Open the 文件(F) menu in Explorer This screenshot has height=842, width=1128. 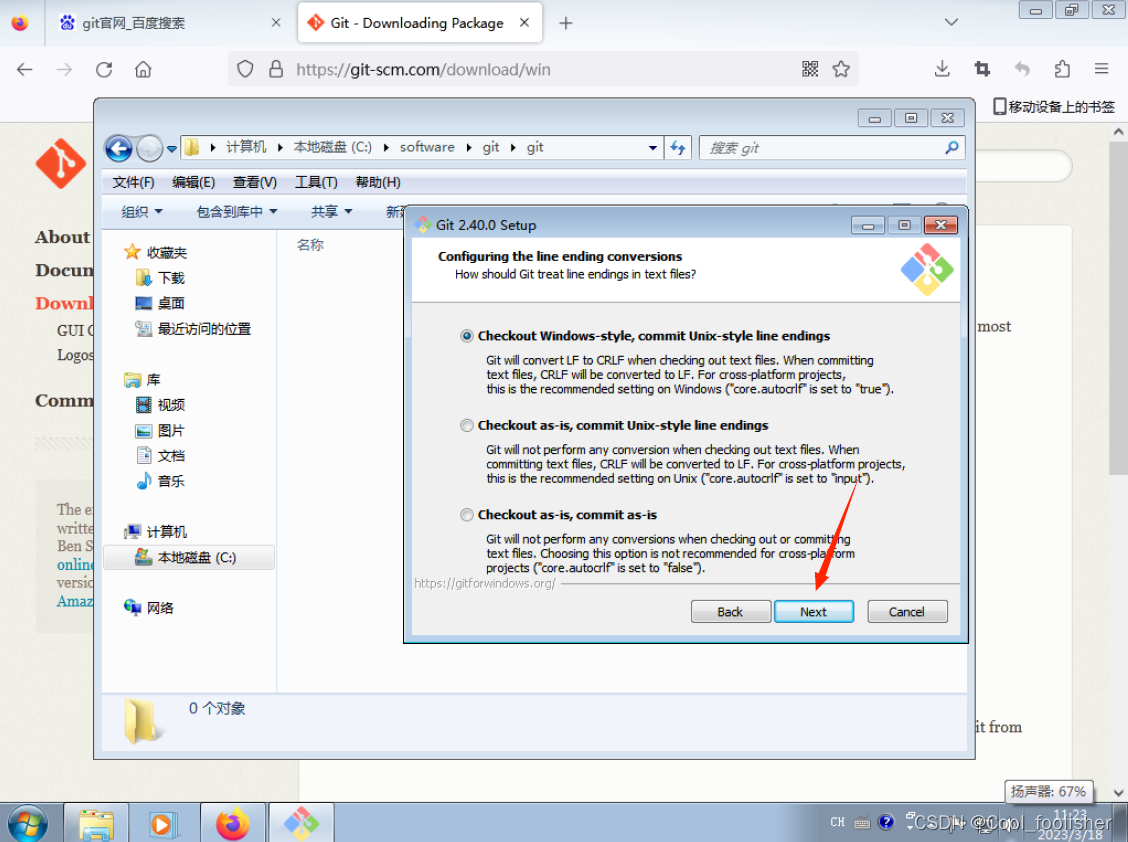tap(133, 182)
